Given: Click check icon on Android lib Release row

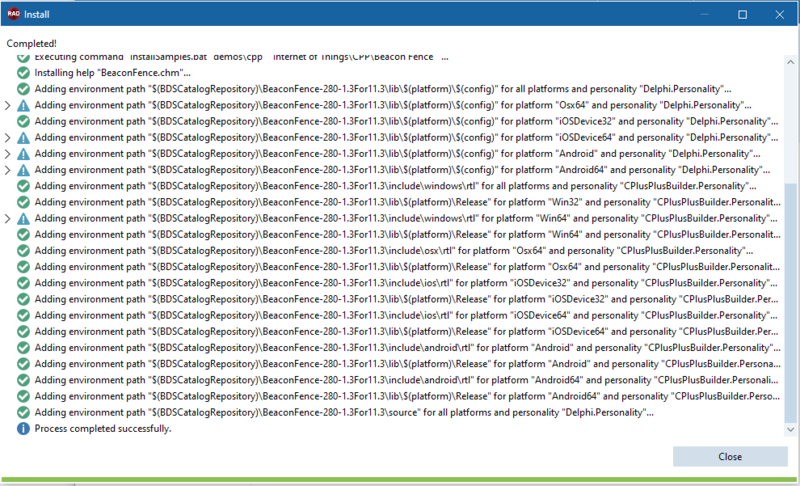Looking at the screenshot, I should (23, 364).
